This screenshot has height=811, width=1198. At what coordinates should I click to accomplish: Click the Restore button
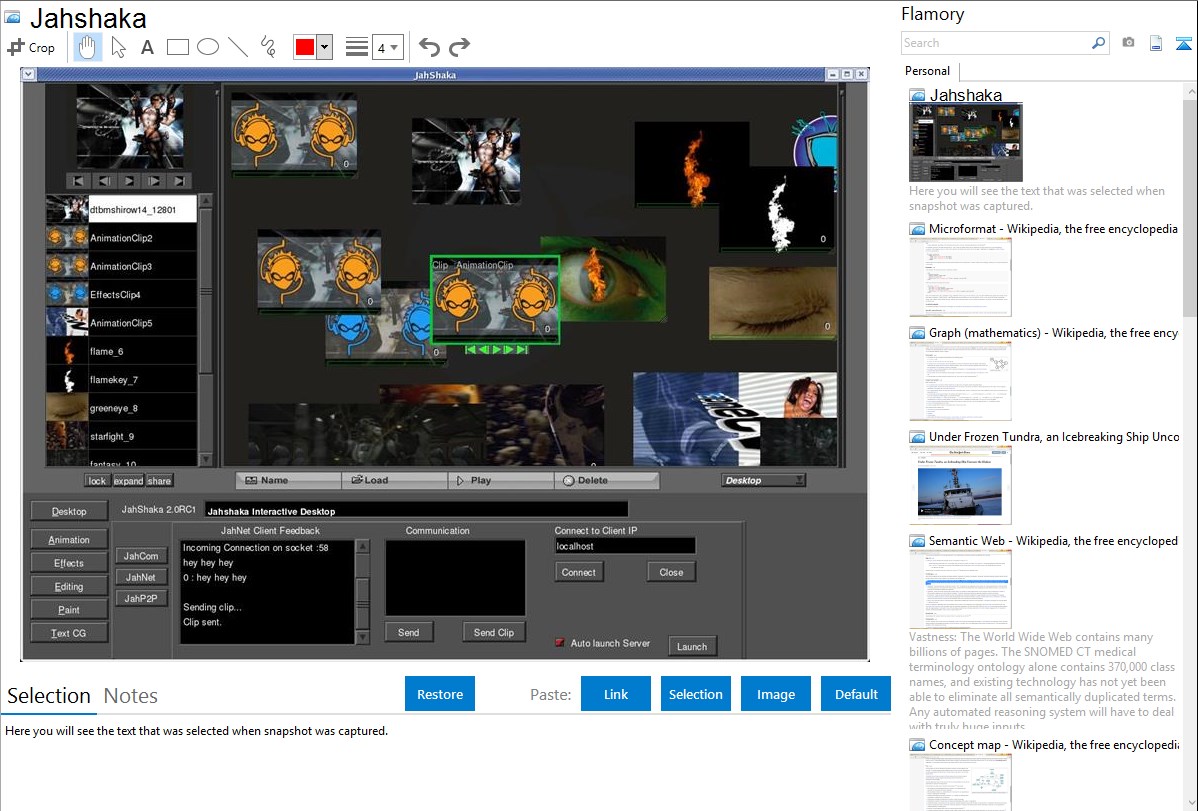440,694
